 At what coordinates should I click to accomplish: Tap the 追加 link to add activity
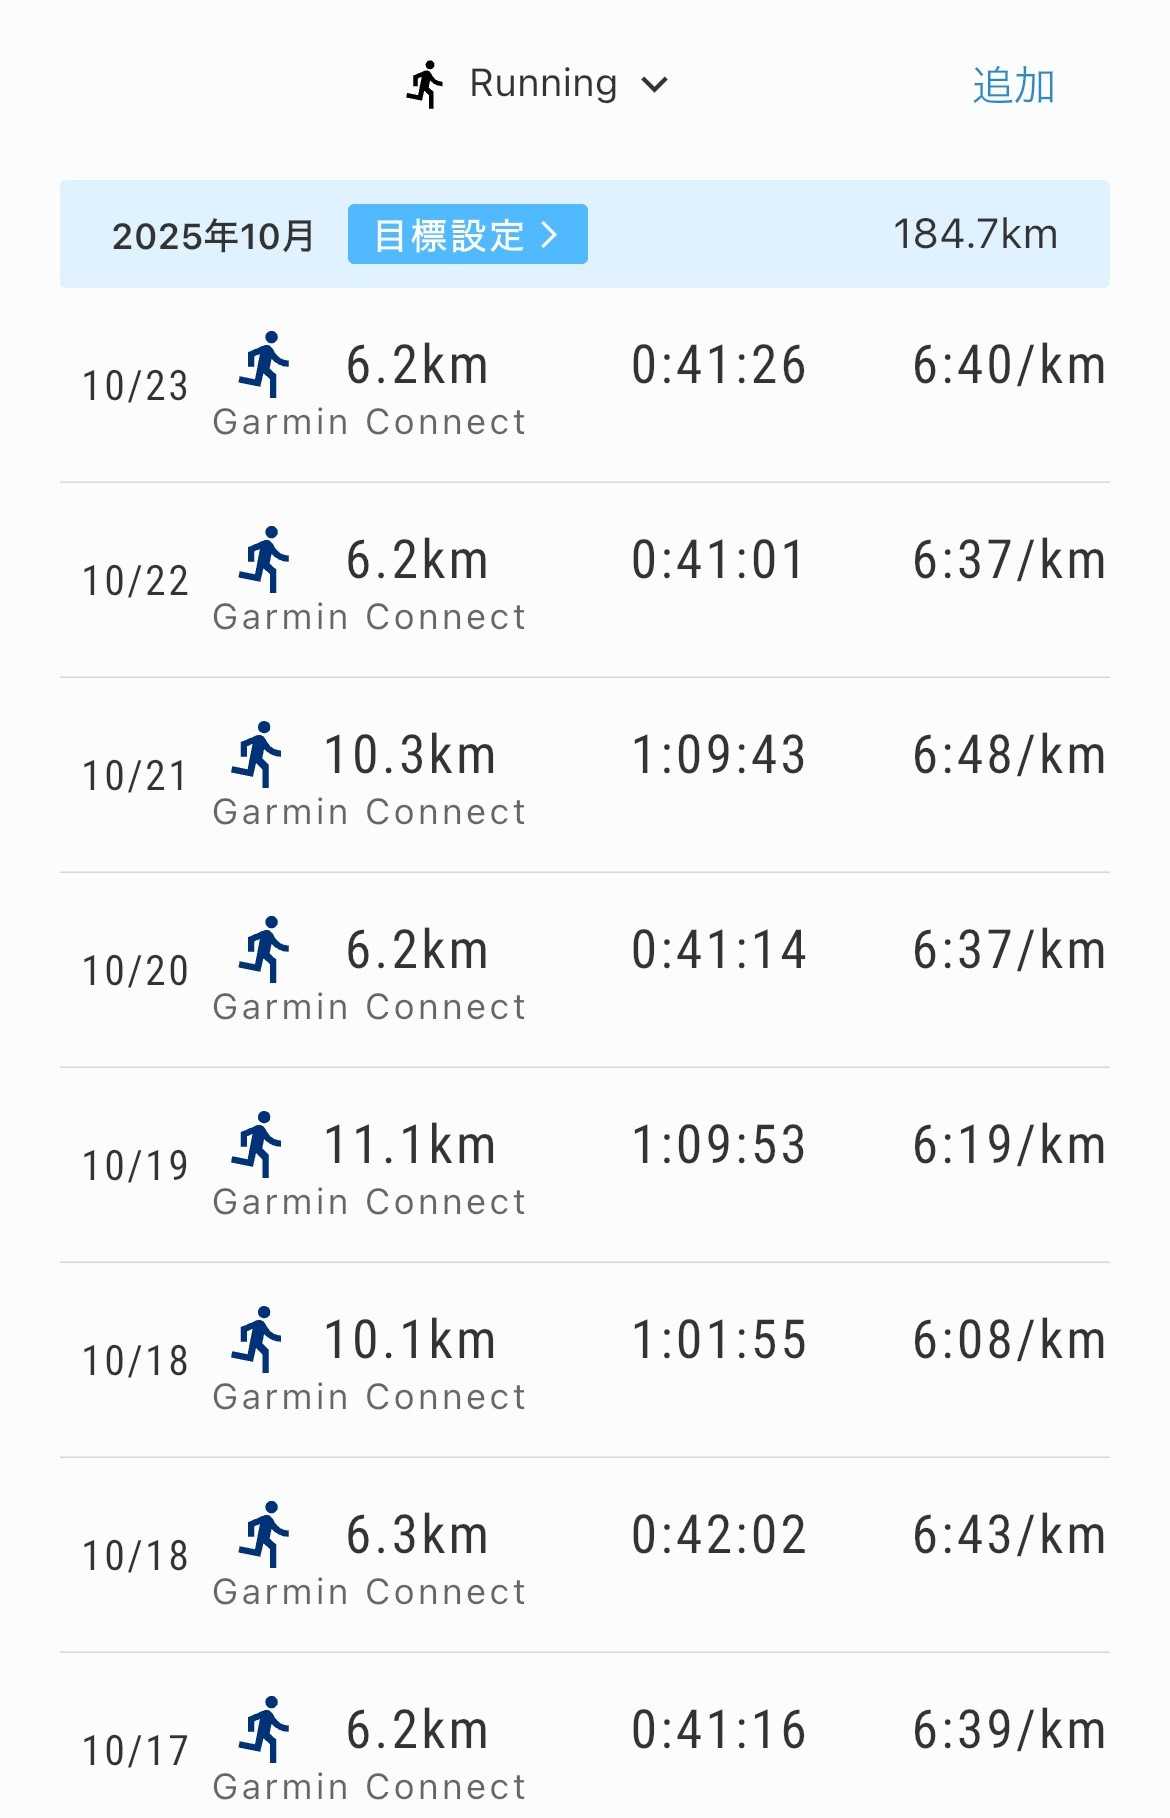pyautogui.click(x=1013, y=86)
